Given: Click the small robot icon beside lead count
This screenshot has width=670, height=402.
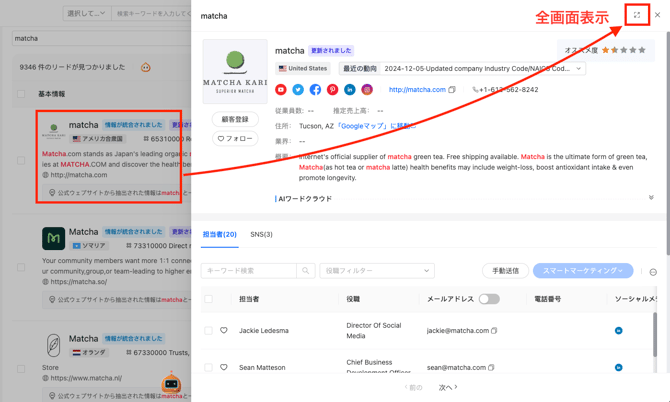Looking at the screenshot, I should 146,67.
